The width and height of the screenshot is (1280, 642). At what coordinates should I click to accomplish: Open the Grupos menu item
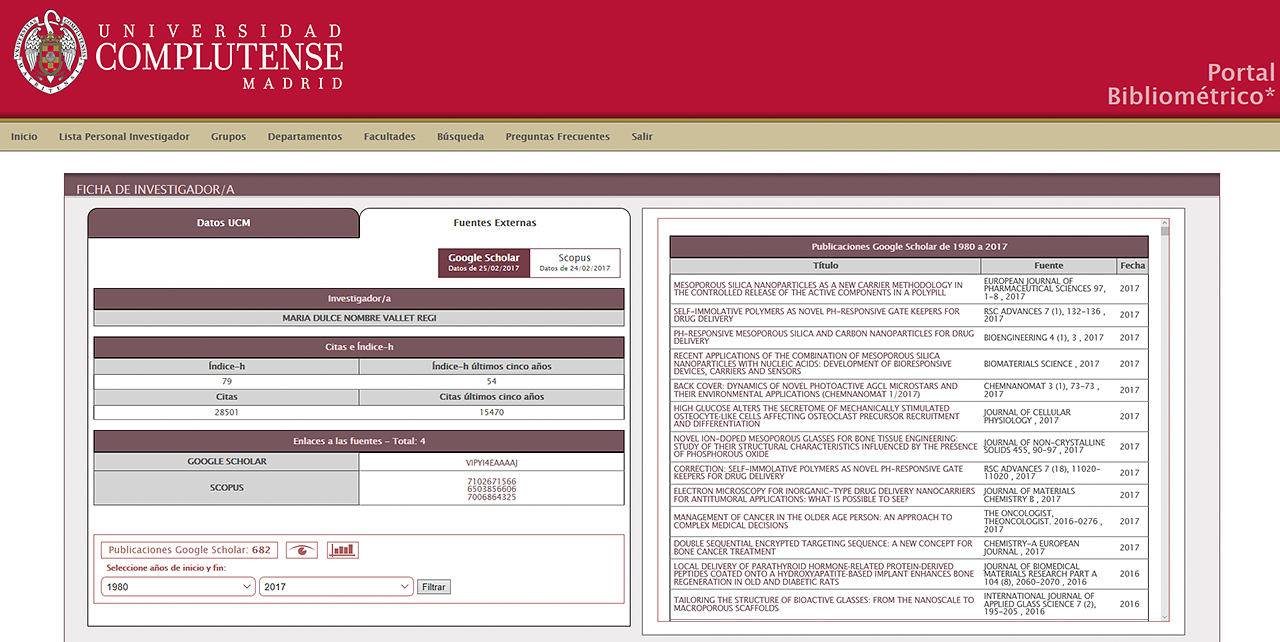click(228, 137)
